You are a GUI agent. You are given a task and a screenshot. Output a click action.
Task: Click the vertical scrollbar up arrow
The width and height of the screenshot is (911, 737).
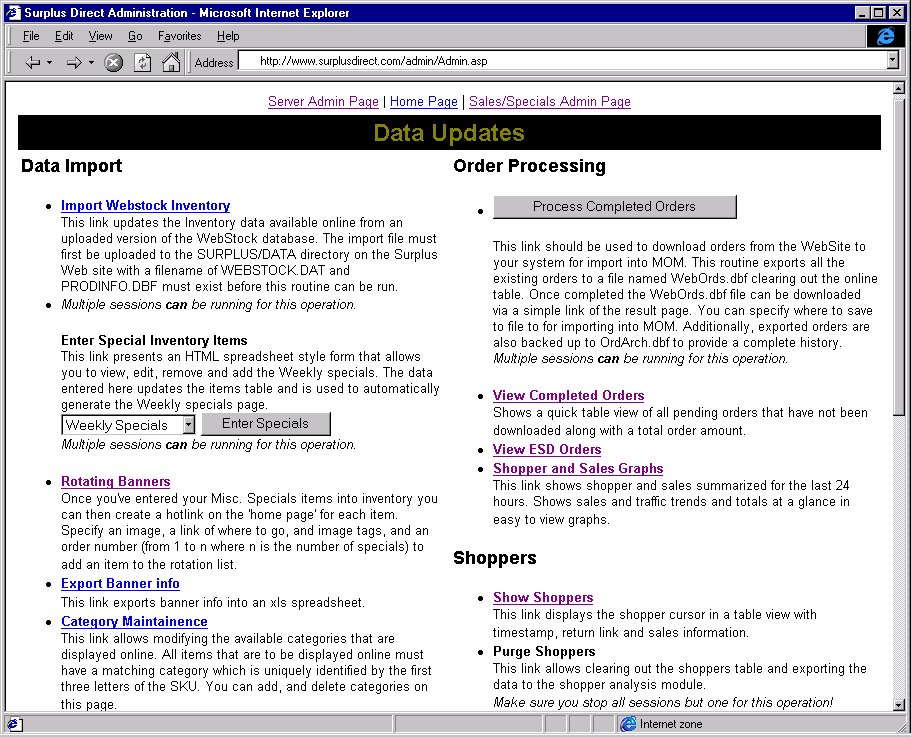click(899, 88)
